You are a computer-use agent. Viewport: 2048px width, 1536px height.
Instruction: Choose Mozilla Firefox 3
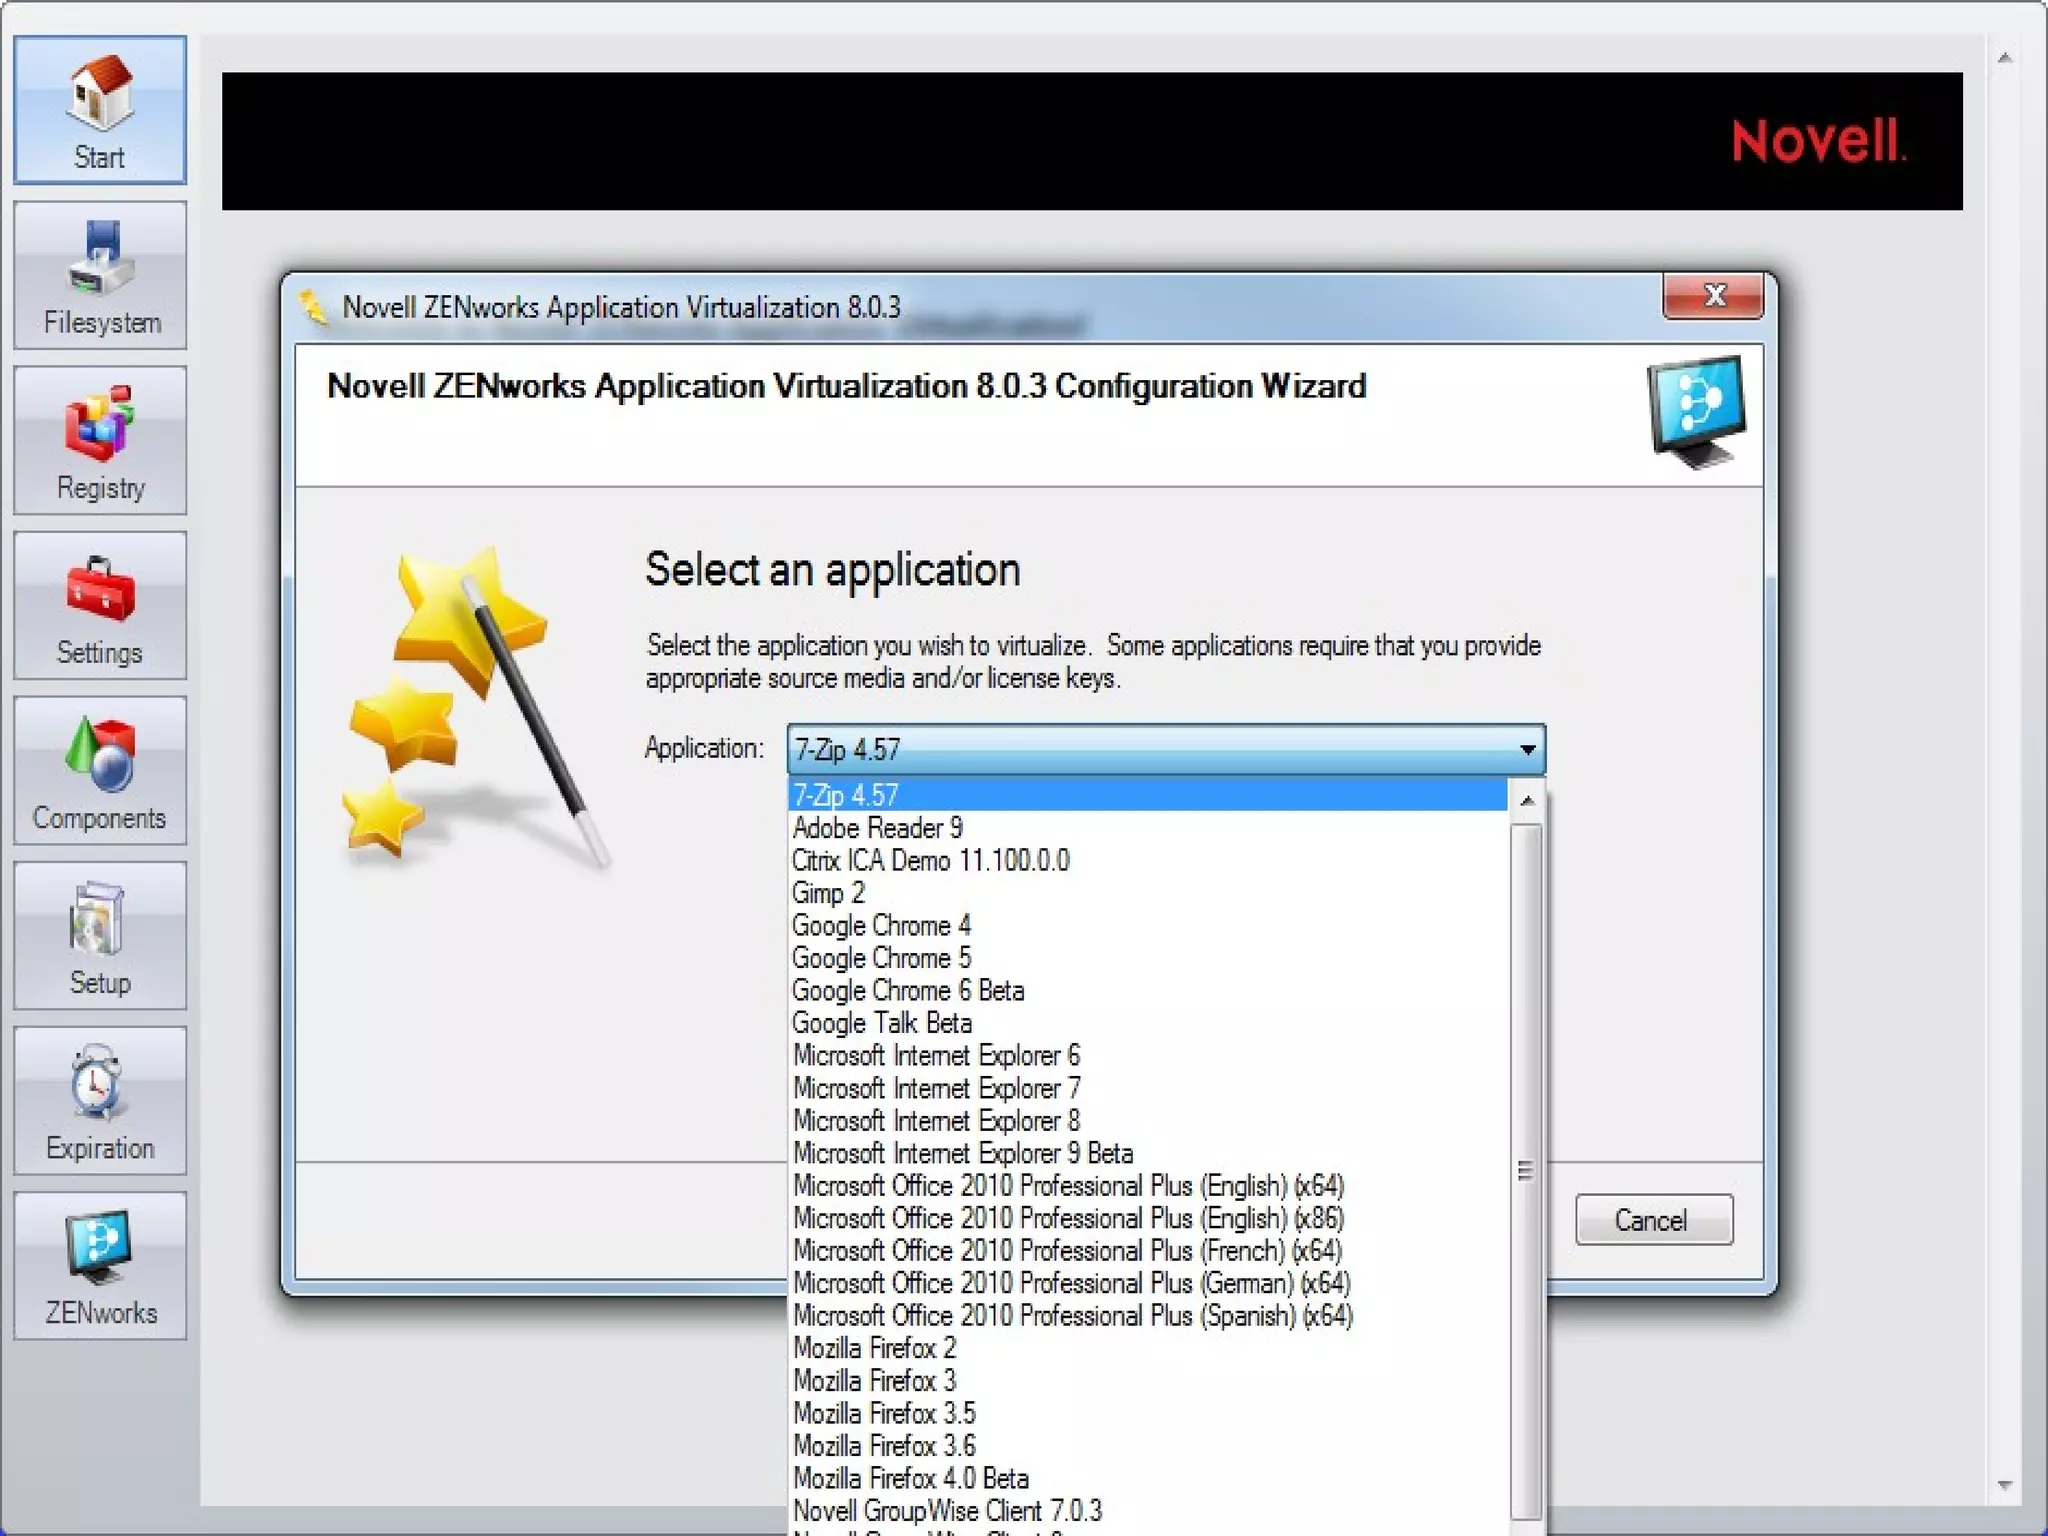pyautogui.click(x=1148, y=1380)
